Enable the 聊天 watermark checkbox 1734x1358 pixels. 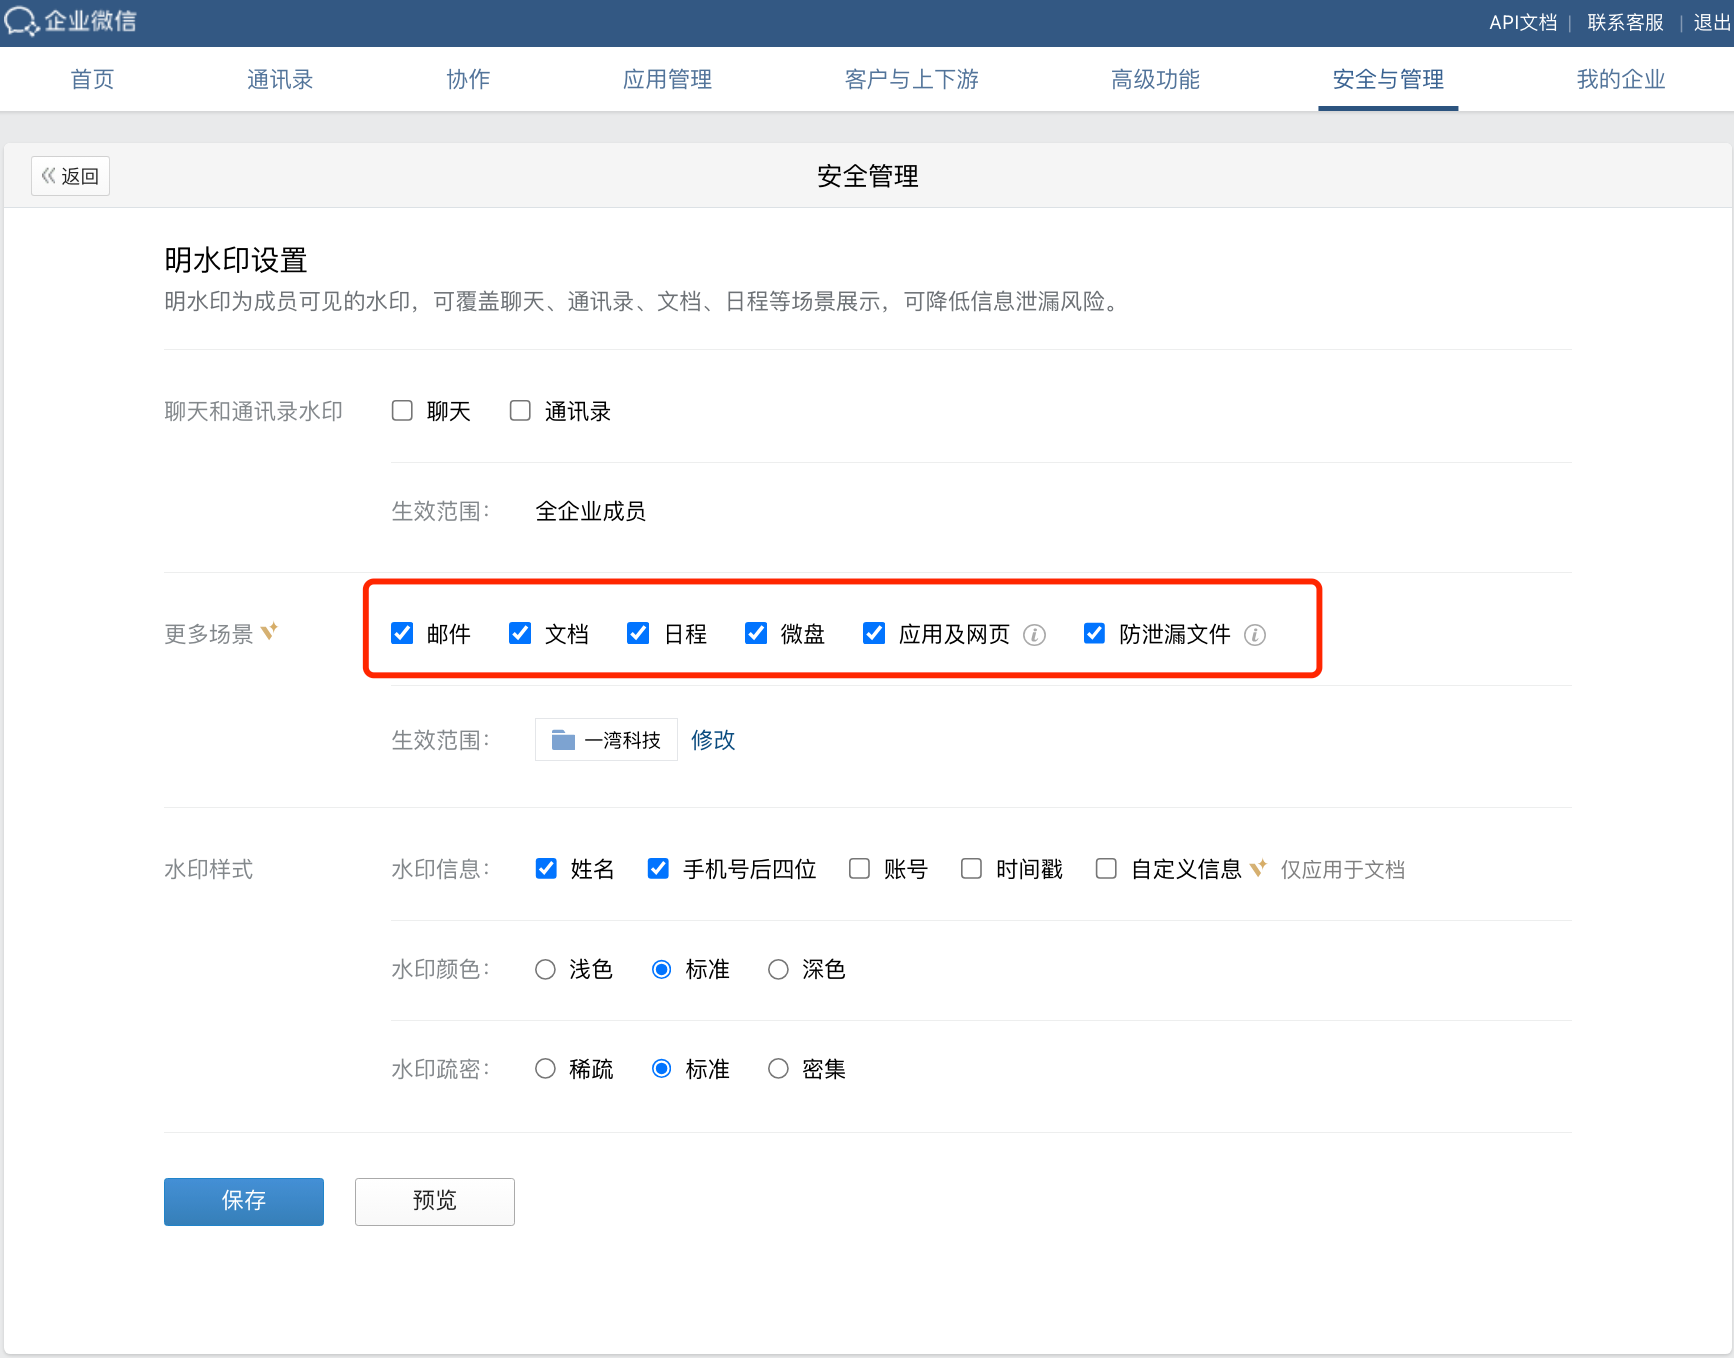(x=402, y=411)
